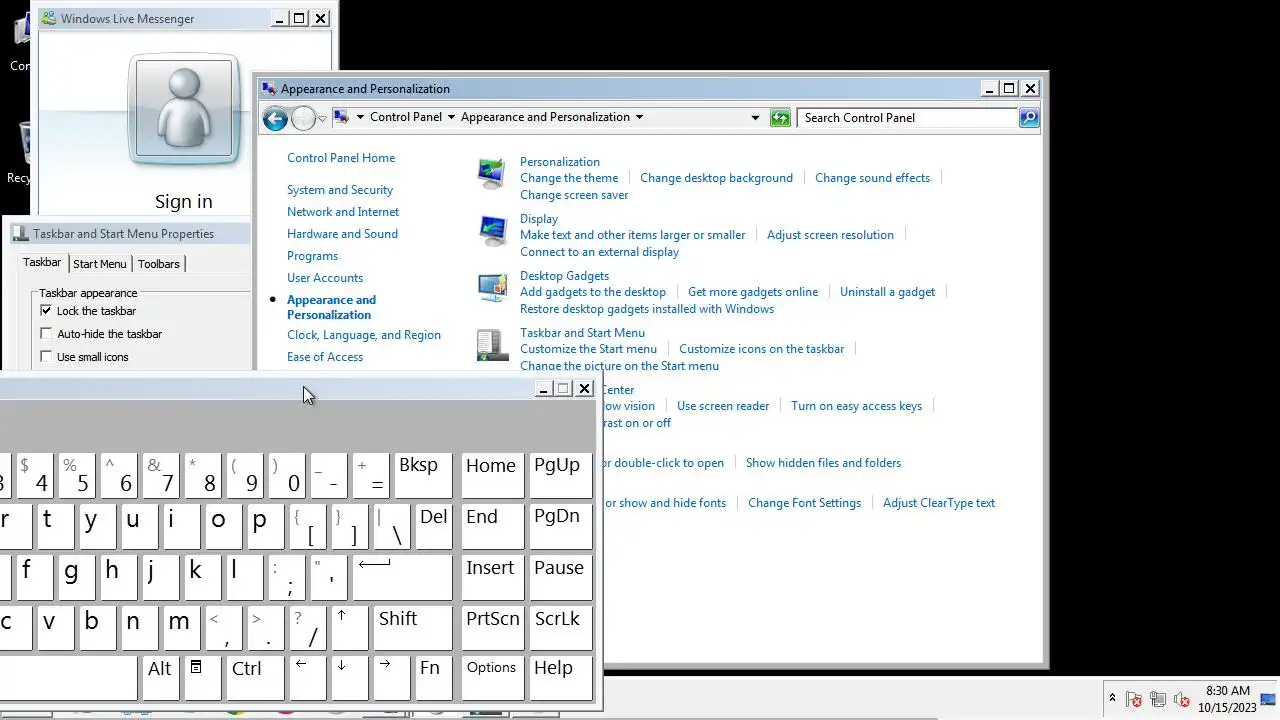Click the taskbar clock showing 8:30 AM
1280x720 pixels.
click(x=1227, y=699)
